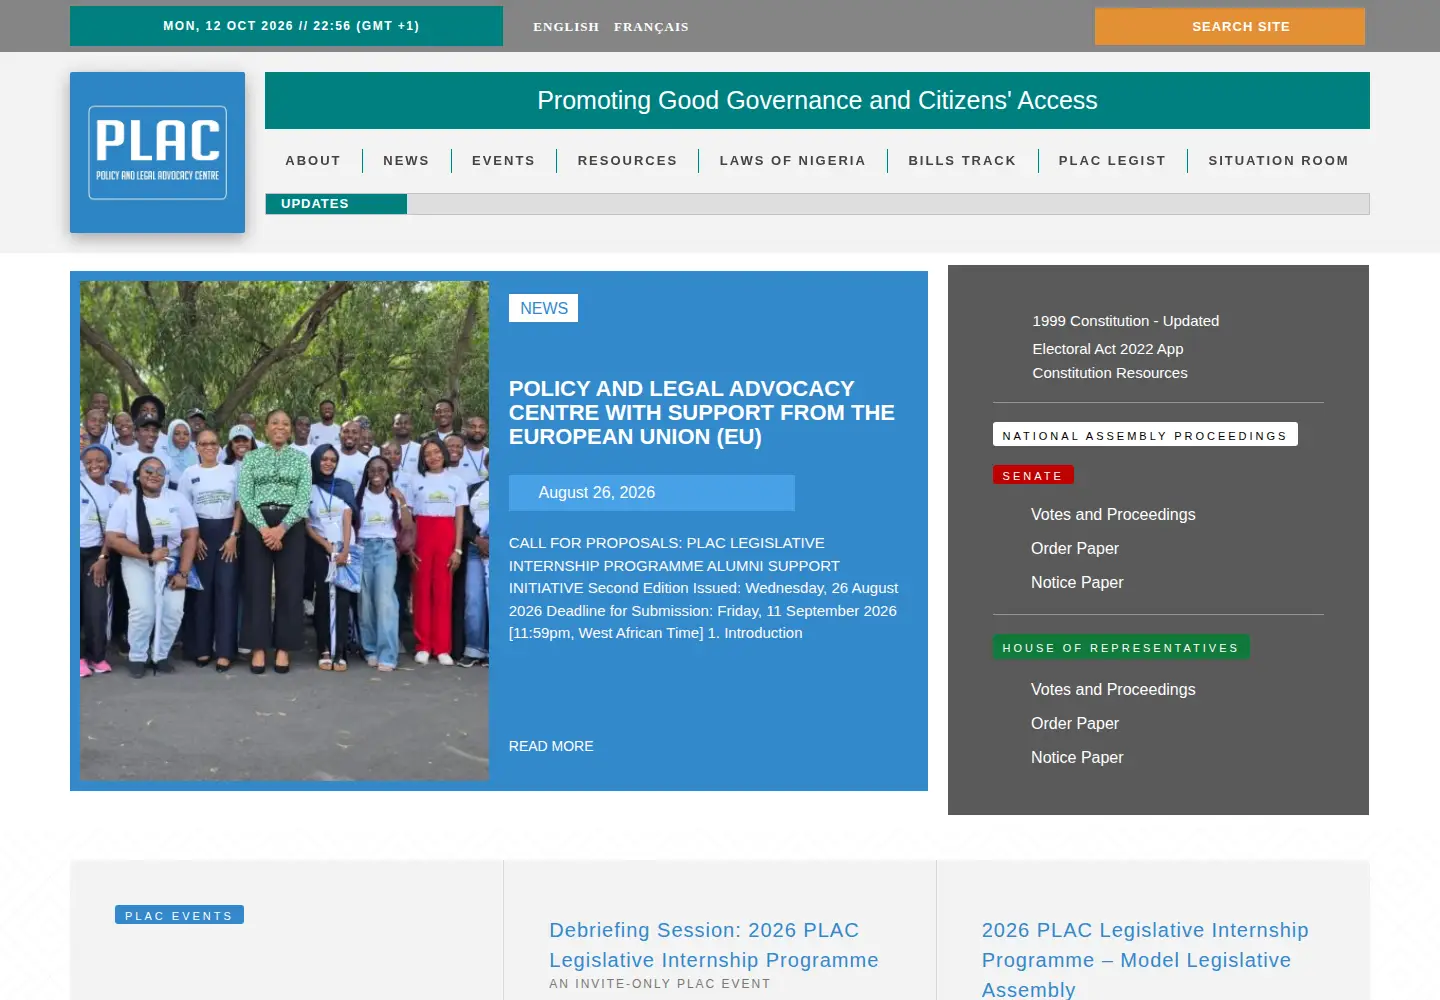Open Senate Votes and Proceedings

click(1113, 514)
